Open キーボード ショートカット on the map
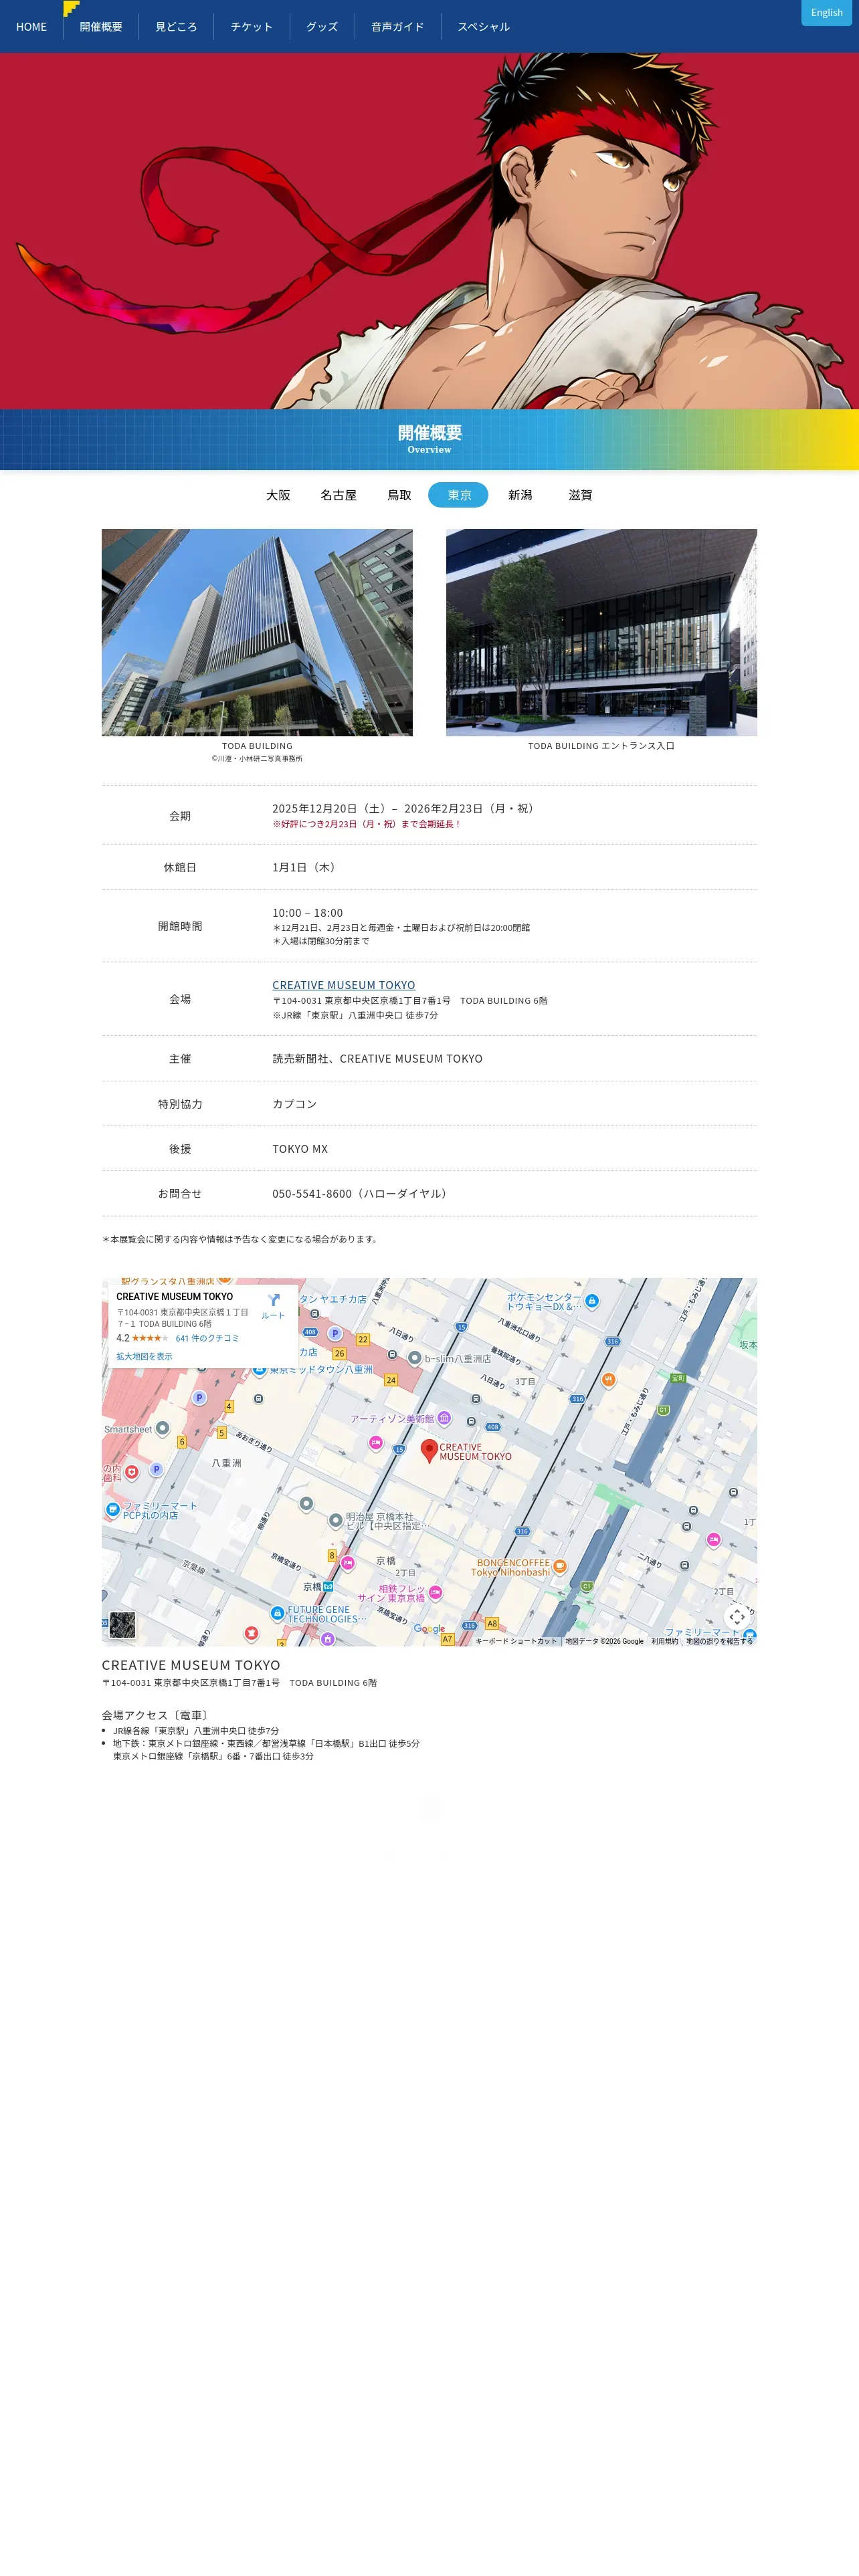The width and height of the screenshot is (859, 2576). click(516, 1641)
